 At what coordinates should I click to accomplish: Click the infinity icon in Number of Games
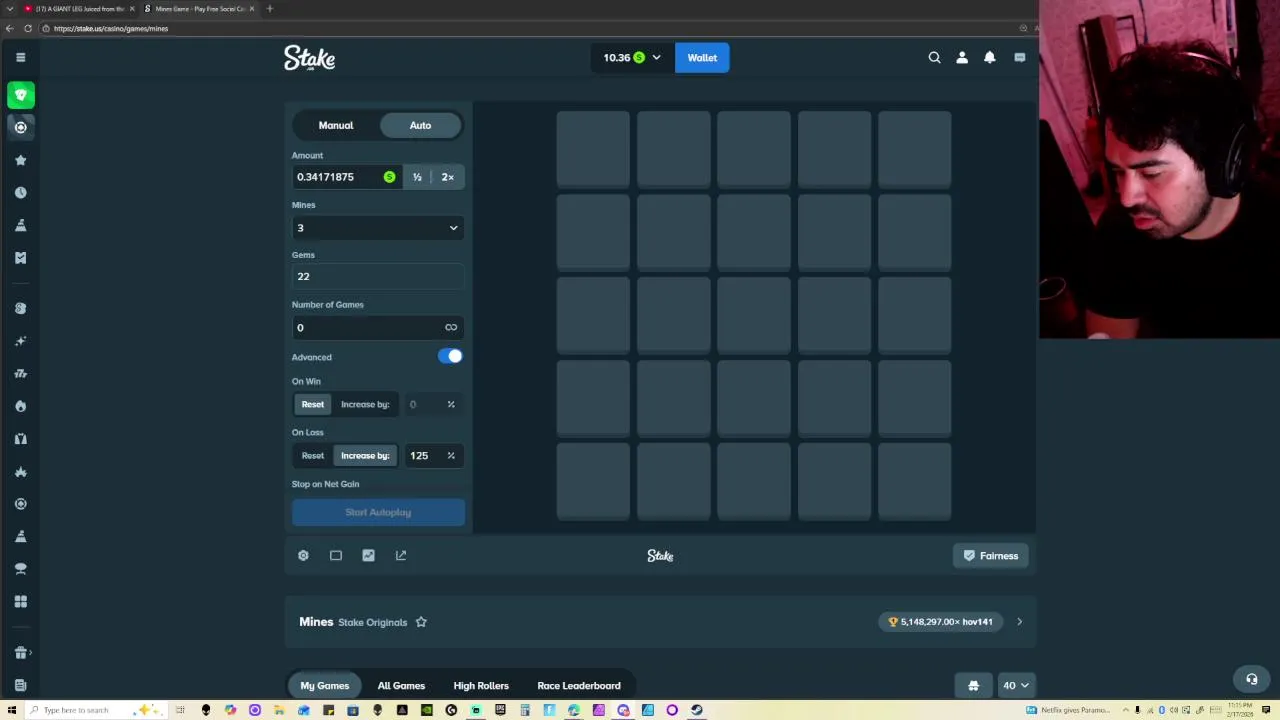451,327
